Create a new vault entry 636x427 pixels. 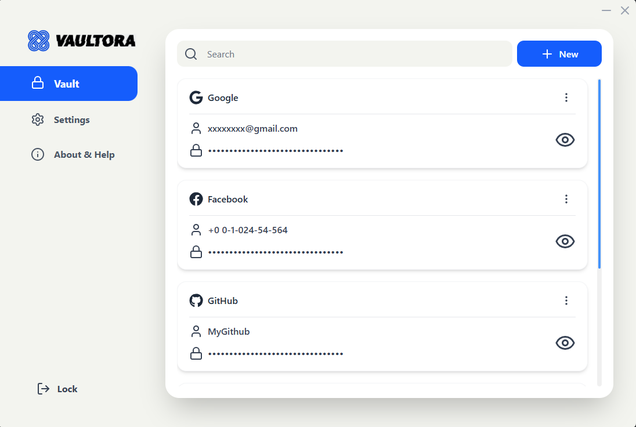(559, 54)
